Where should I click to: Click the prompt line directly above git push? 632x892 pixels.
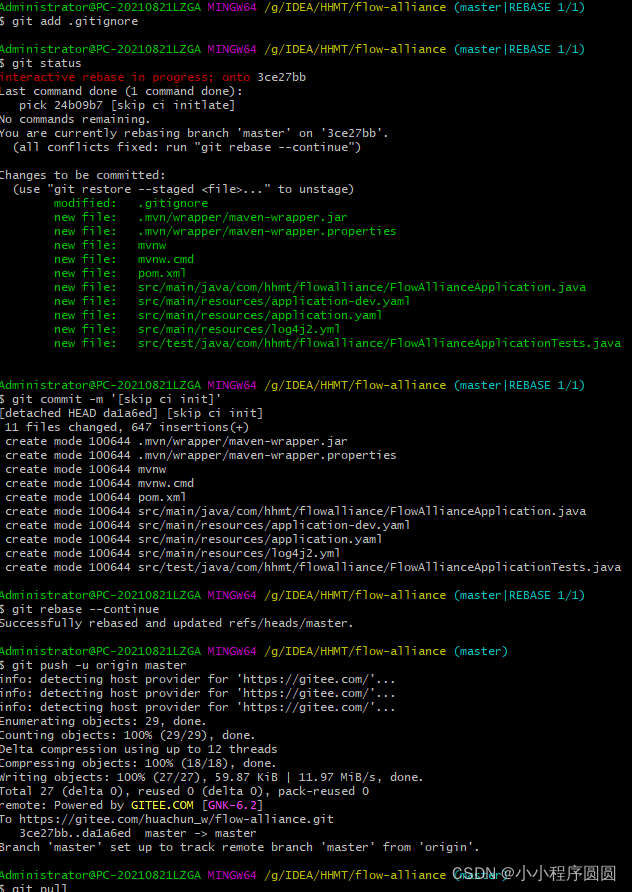(x=254, y=651)
